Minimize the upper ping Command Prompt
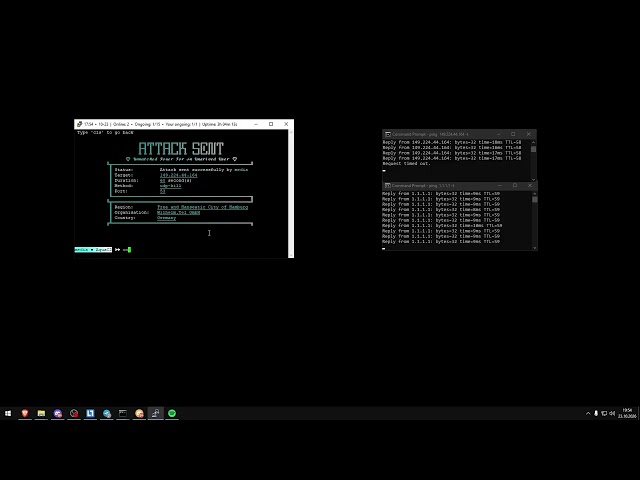Screen dimensions: 640x480 (x=498, y=134)
